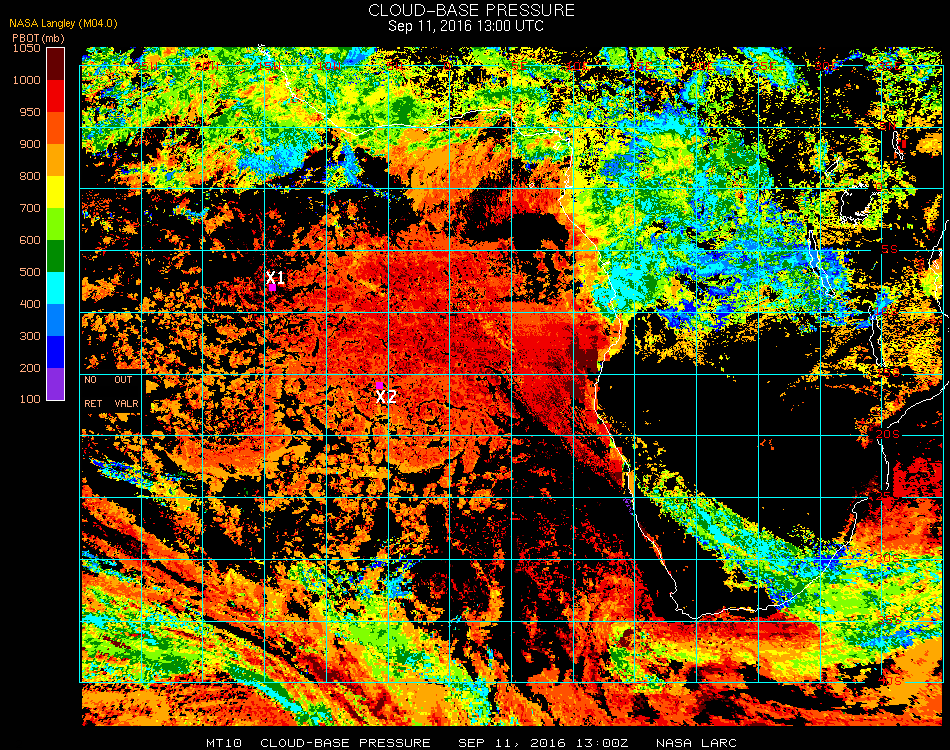
Task: Click the 'PBOT (mb)' legend heading
Action: [38, 38]
